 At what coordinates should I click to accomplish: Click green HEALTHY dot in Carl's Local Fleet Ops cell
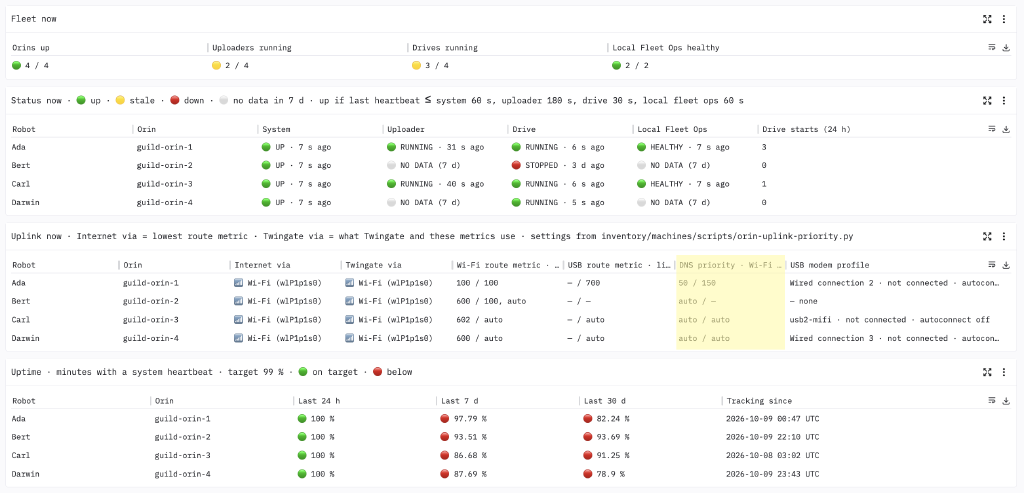[x=641, y=184]
